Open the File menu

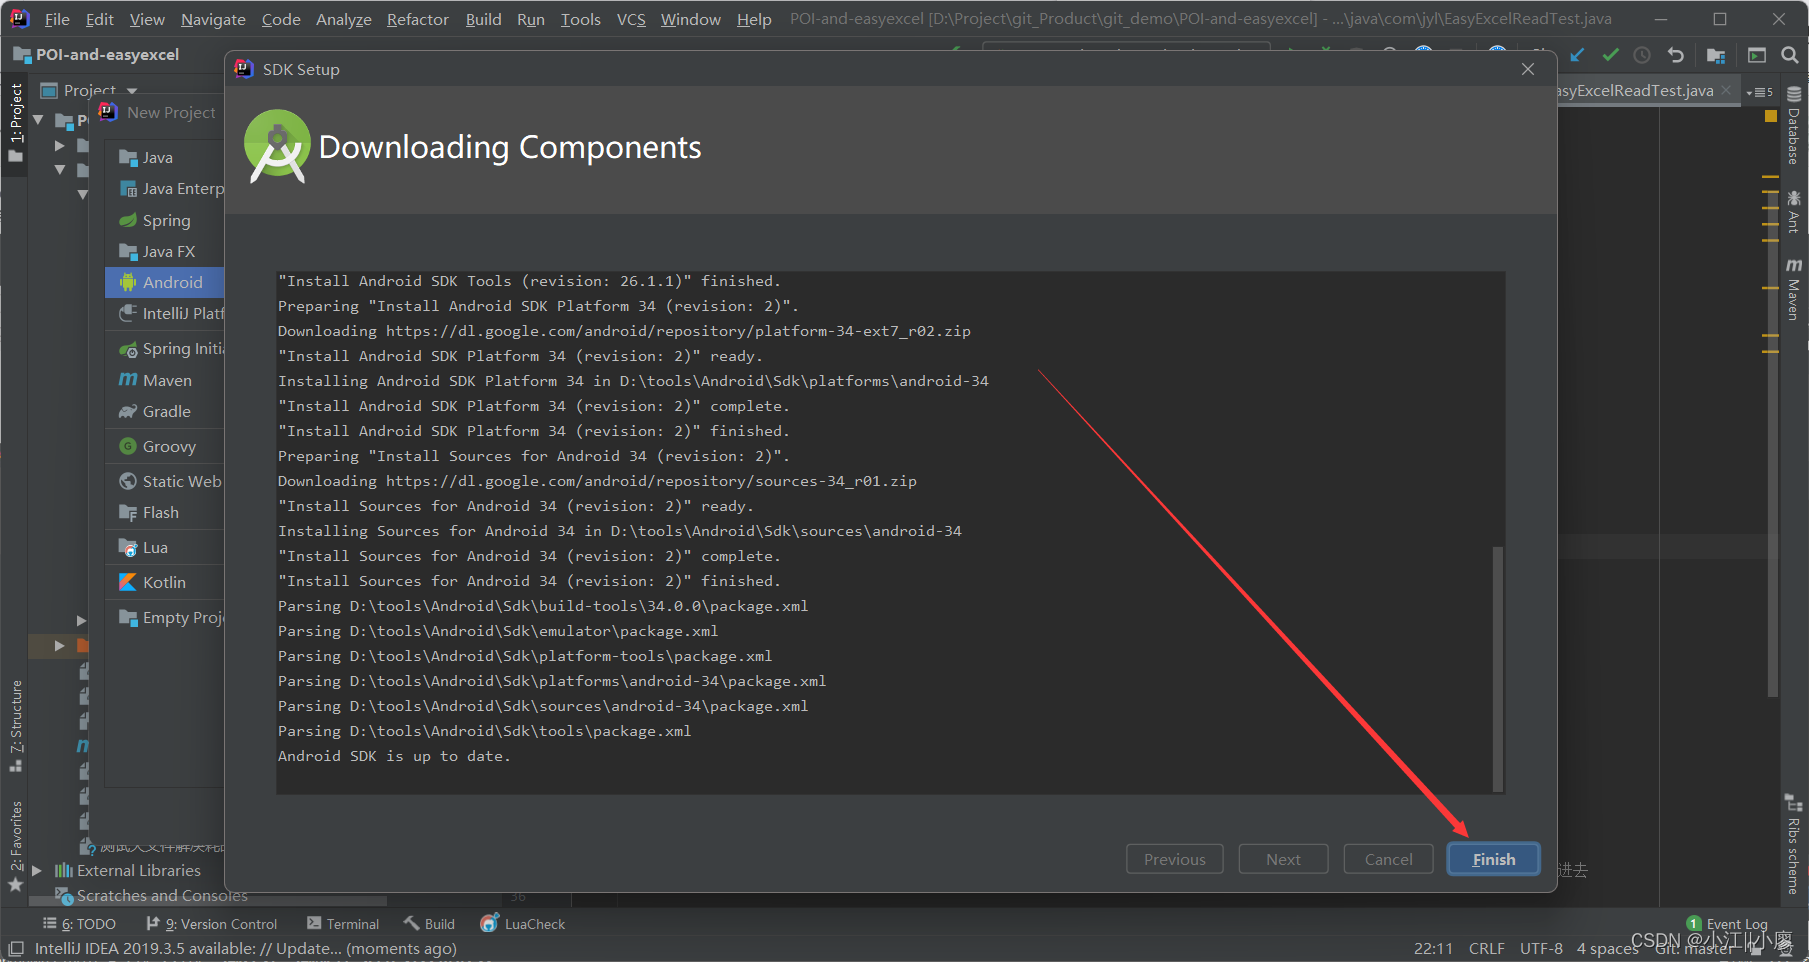click(x=57, y=19)
